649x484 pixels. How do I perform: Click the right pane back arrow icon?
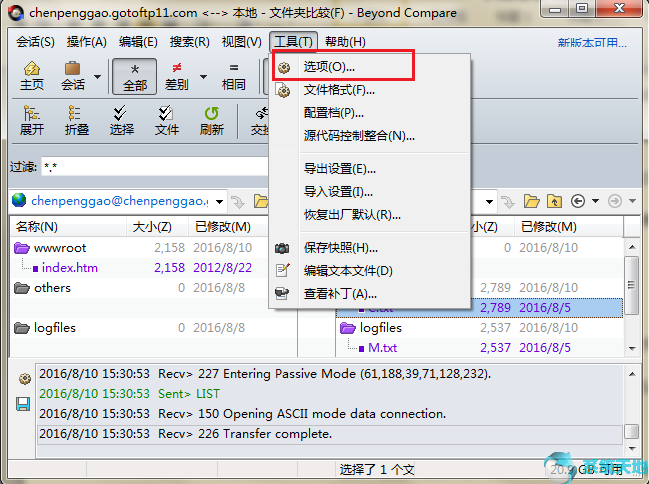(578, 201)
